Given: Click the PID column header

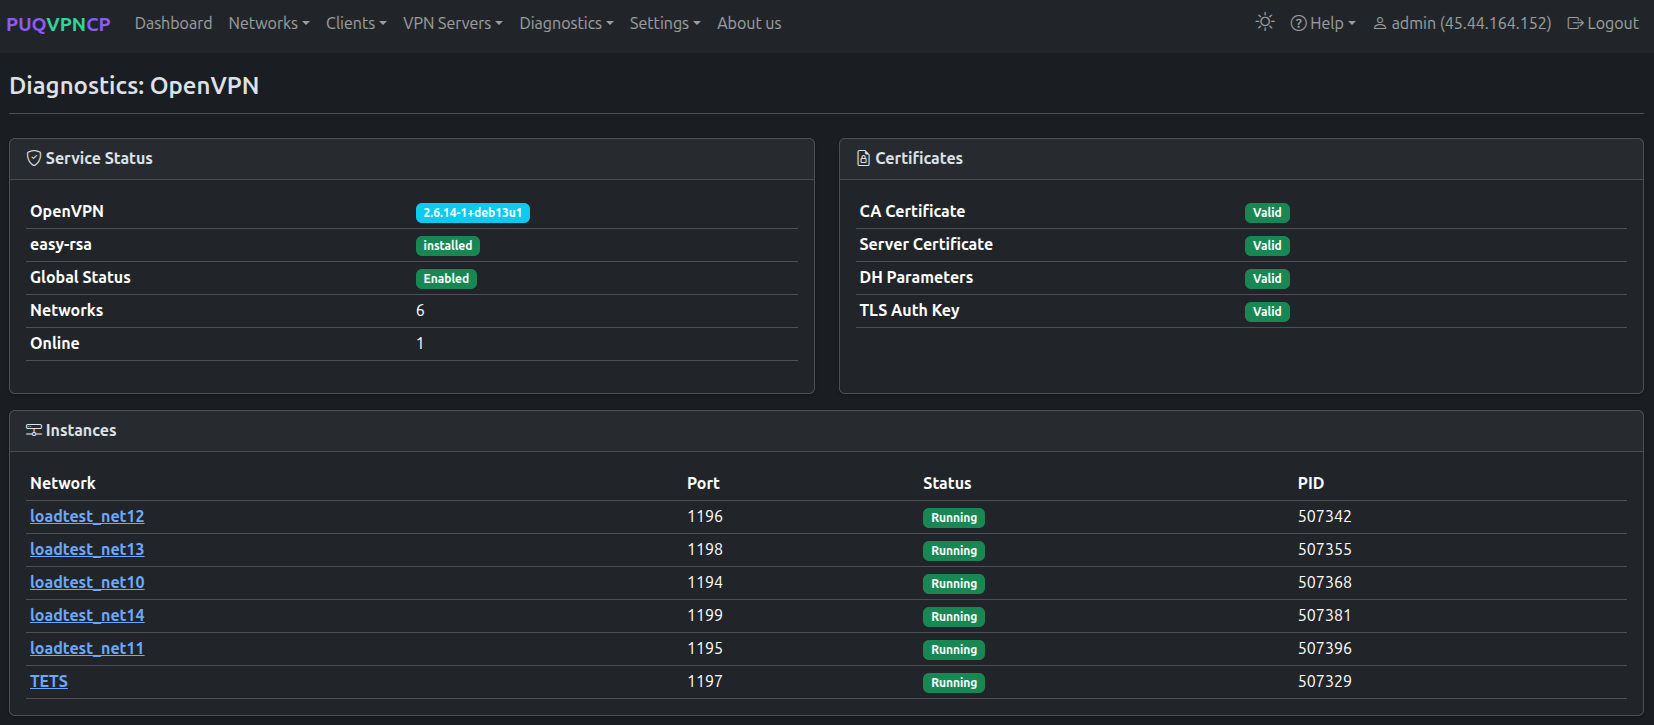Looking at the screenshot, I should 1311,483.
